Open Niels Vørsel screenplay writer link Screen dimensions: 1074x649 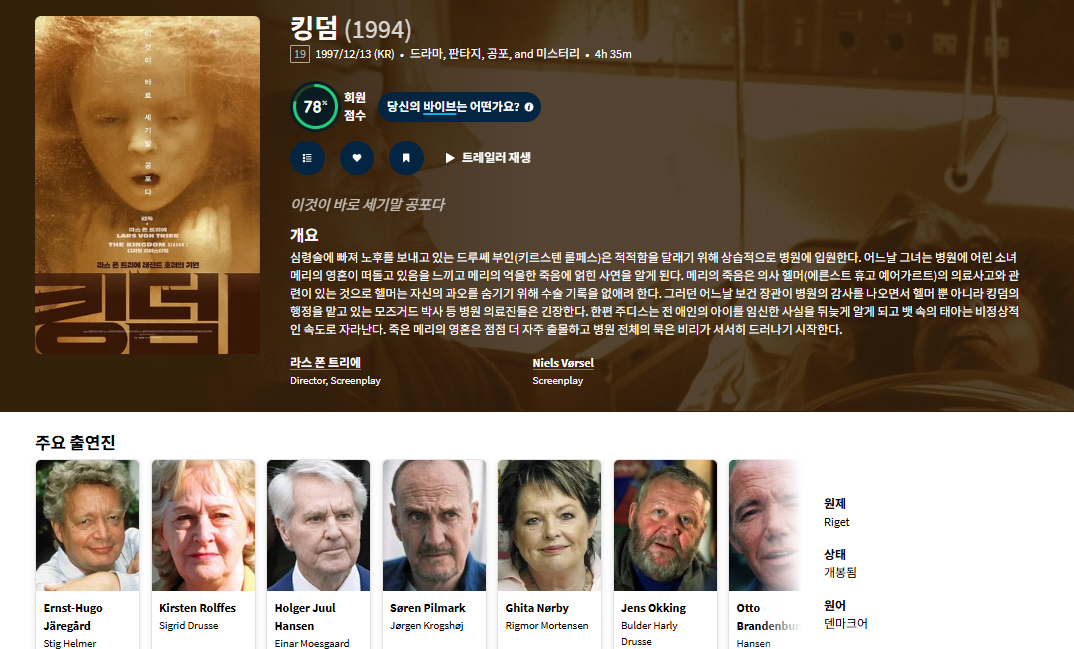(x=563, y=363)
